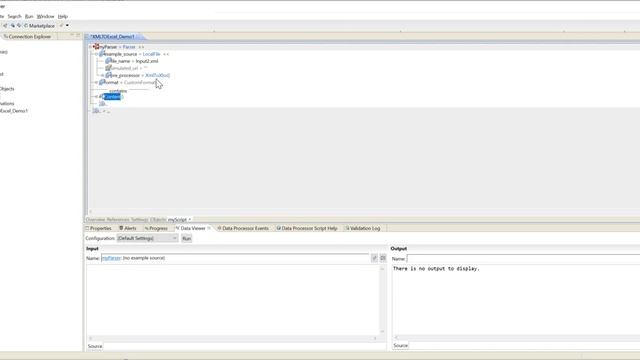This screenshot has width=640, height=360.
Task: Click the LocalFile value link
Action: pyautogui.click(x=151, y=54)
